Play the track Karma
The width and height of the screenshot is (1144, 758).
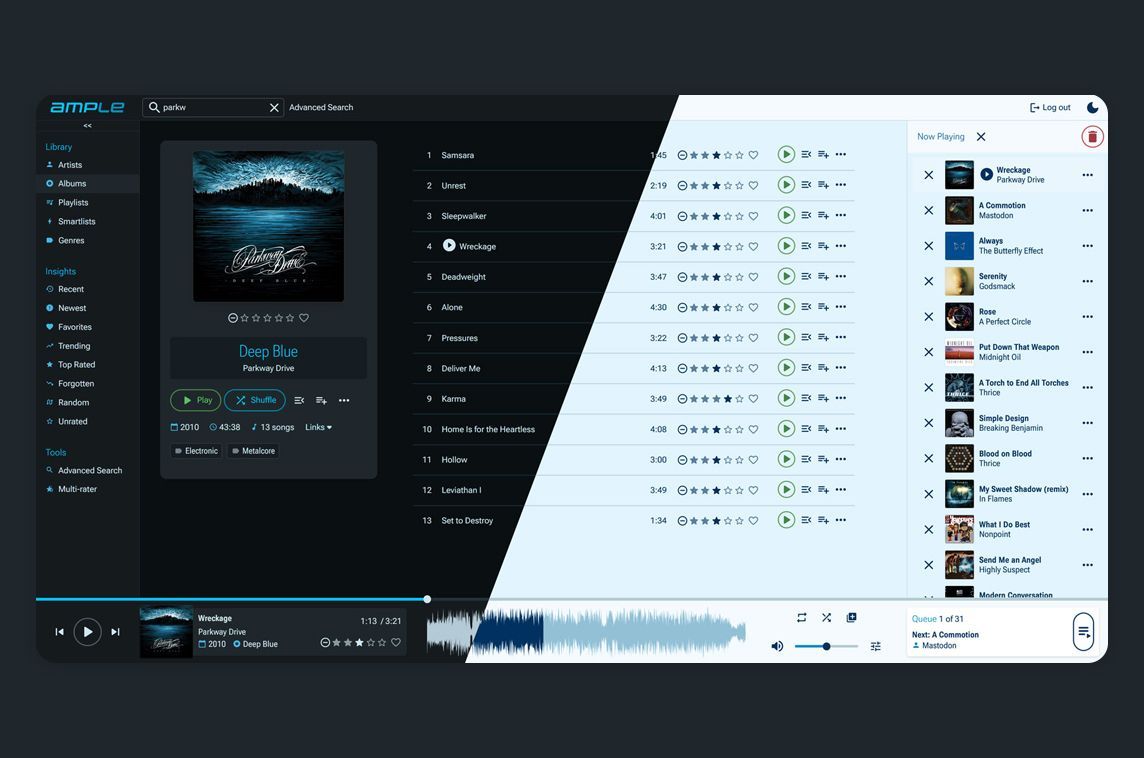(x=786, y=398)
